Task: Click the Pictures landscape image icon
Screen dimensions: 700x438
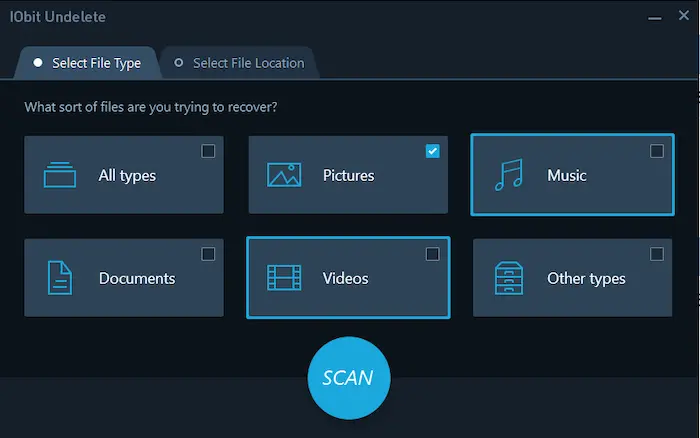Action: click(x=284, y=175)
